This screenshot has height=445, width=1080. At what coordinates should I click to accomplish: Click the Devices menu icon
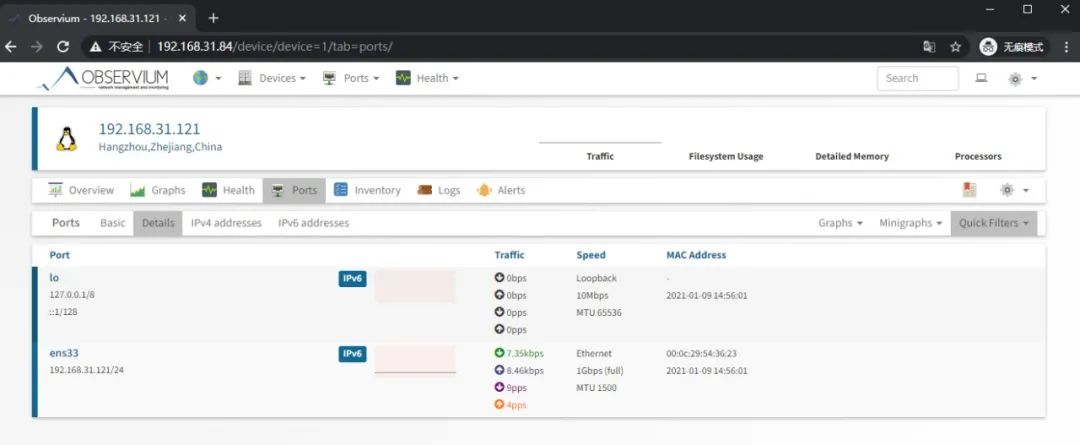click(x=245, y=79)
